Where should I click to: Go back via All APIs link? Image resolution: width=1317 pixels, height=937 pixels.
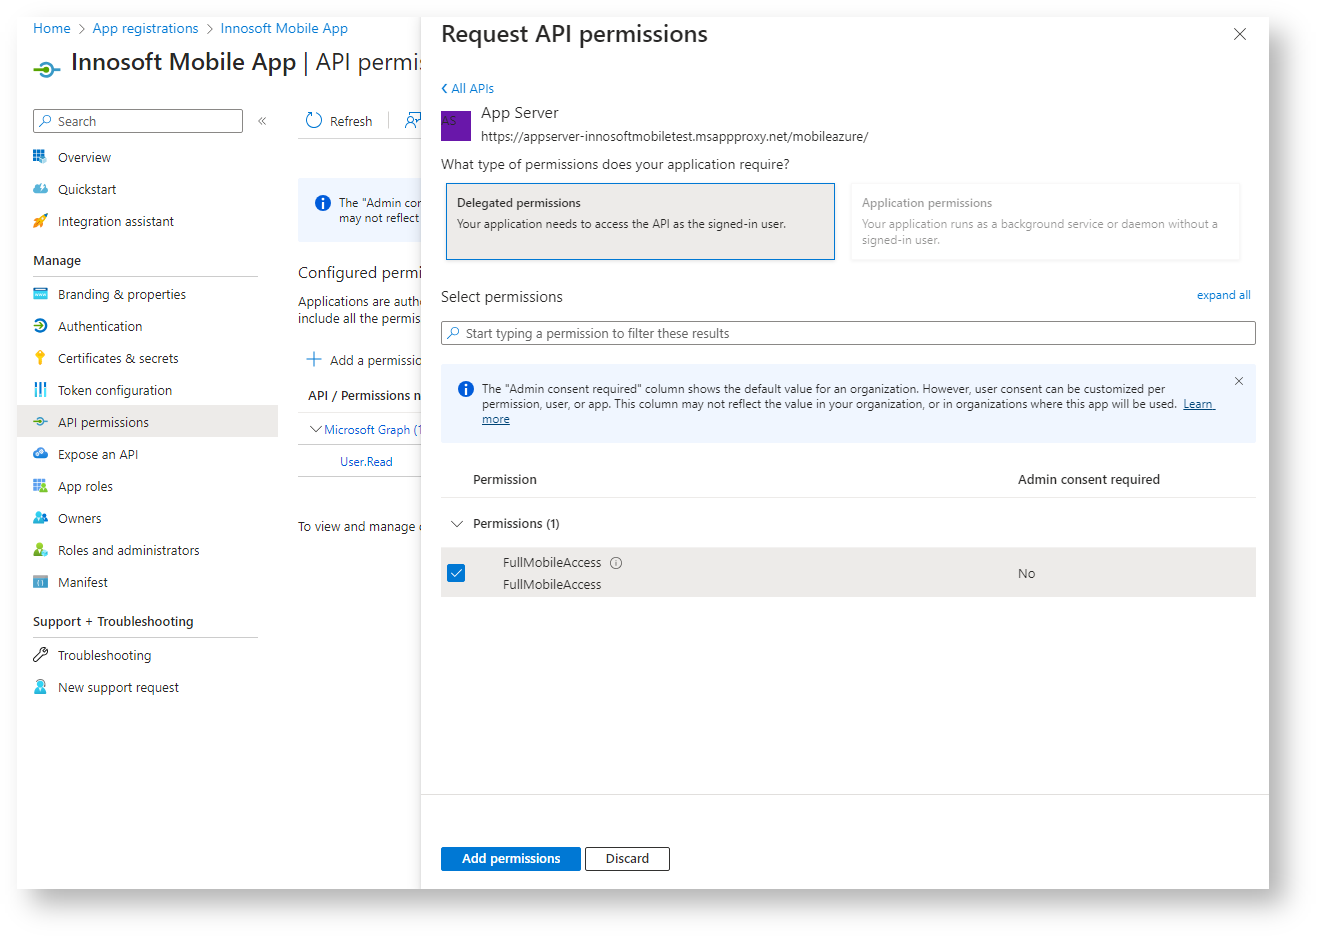468,88
